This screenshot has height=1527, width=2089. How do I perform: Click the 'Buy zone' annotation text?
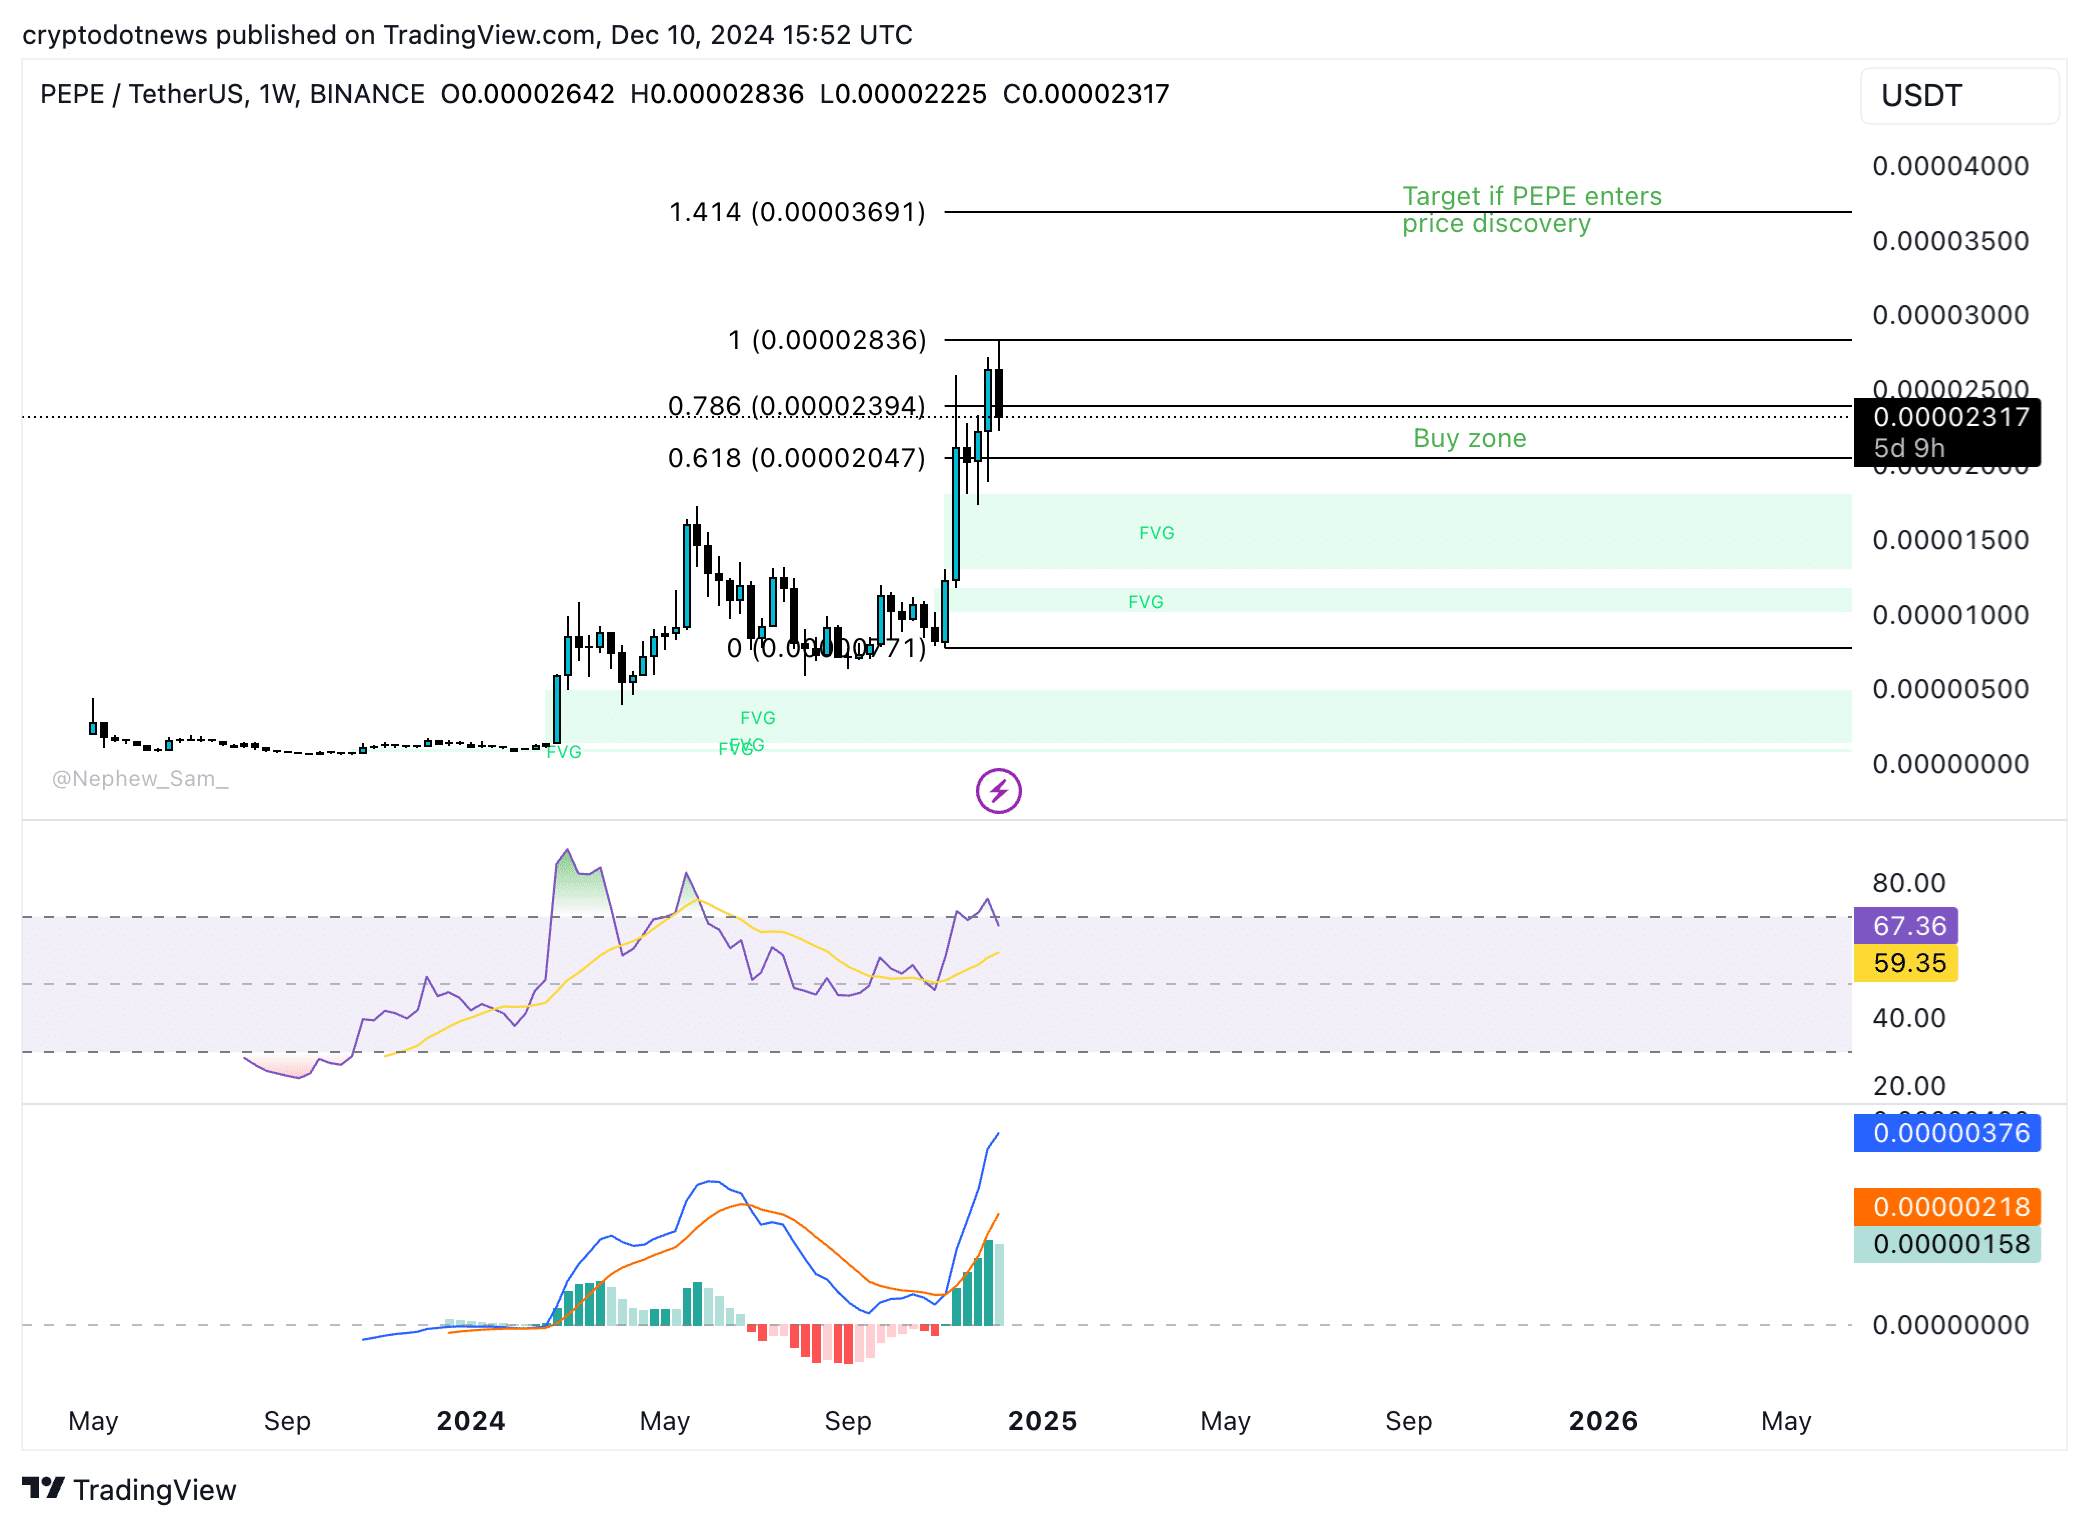point(1469,438)
